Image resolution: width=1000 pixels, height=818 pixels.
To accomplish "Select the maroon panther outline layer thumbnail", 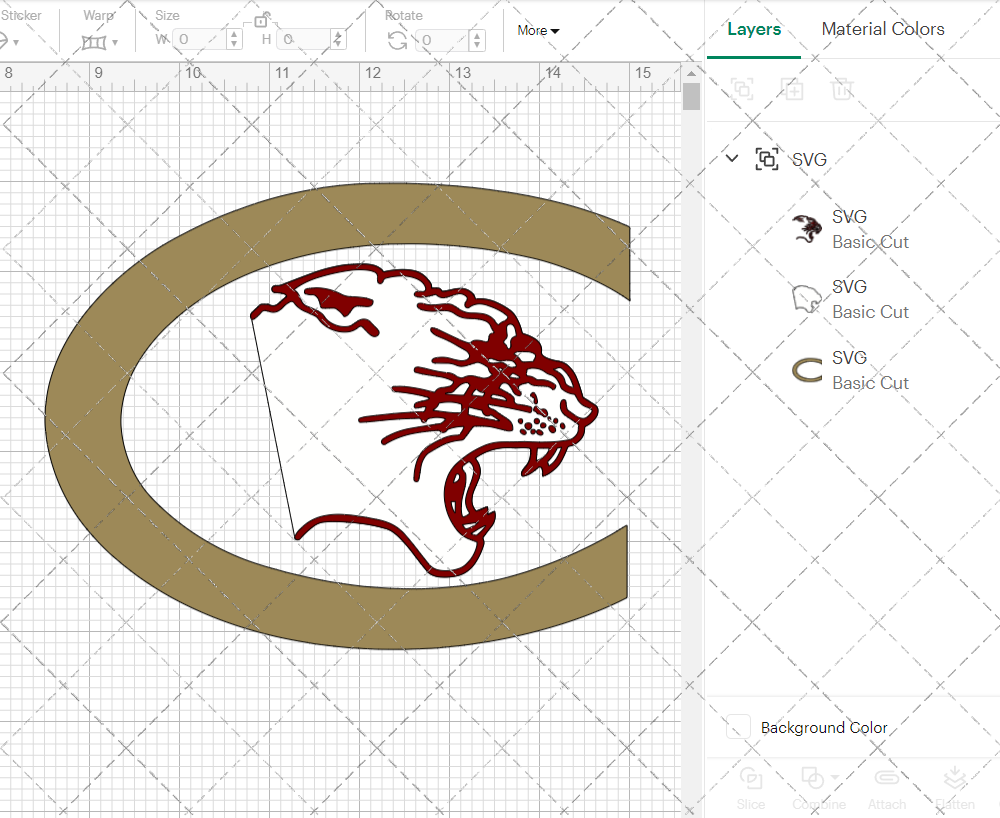I will click(x=807, y=229).
